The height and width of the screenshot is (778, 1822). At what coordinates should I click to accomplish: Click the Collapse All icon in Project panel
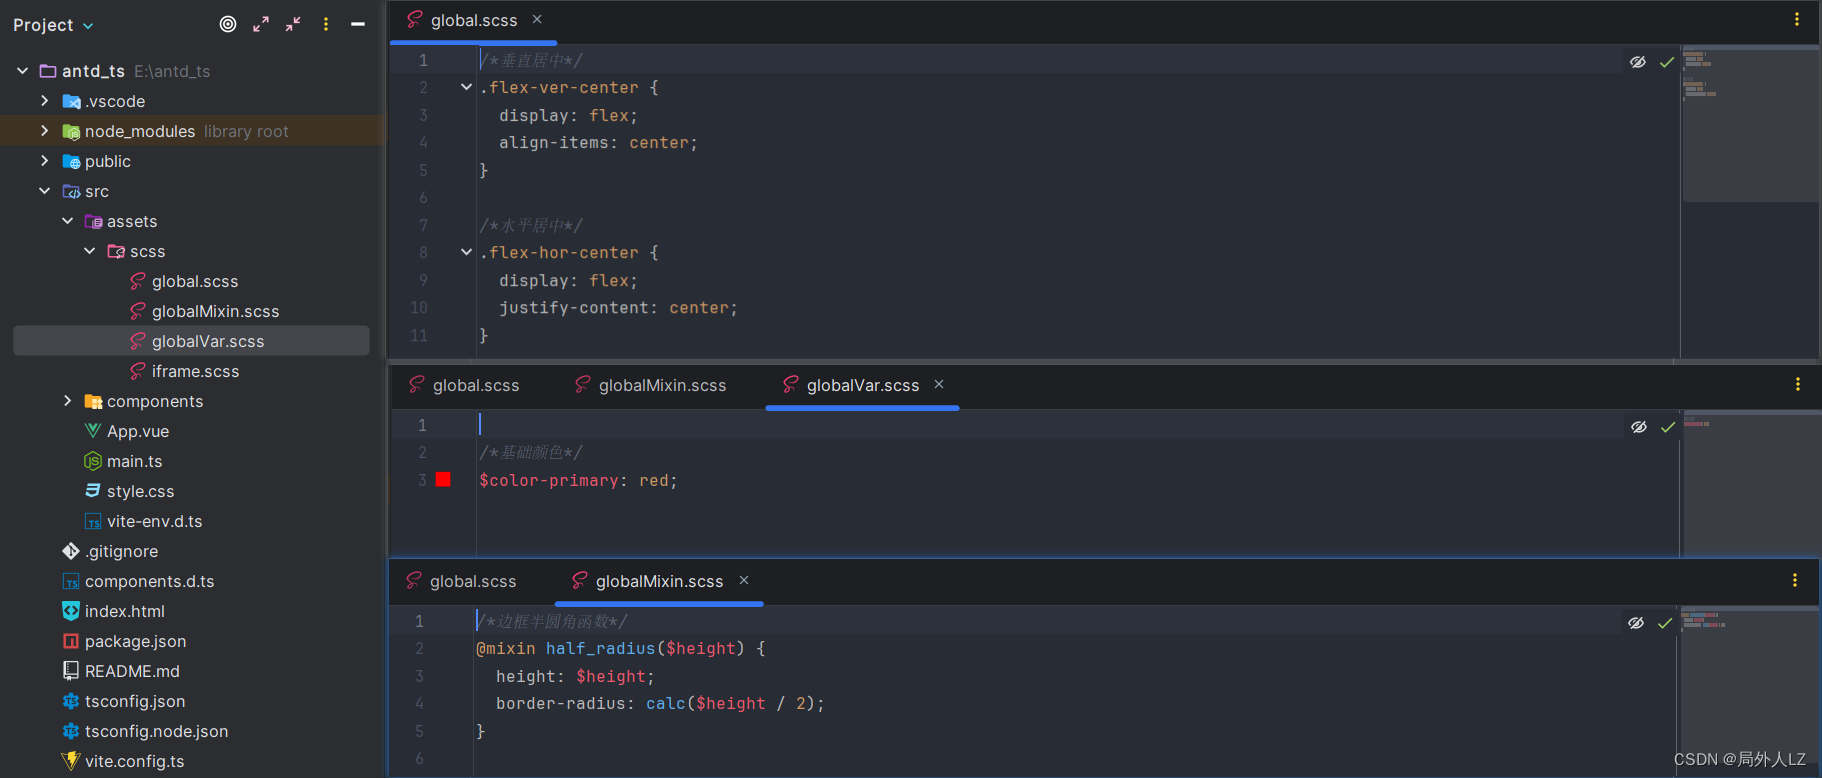293,24
